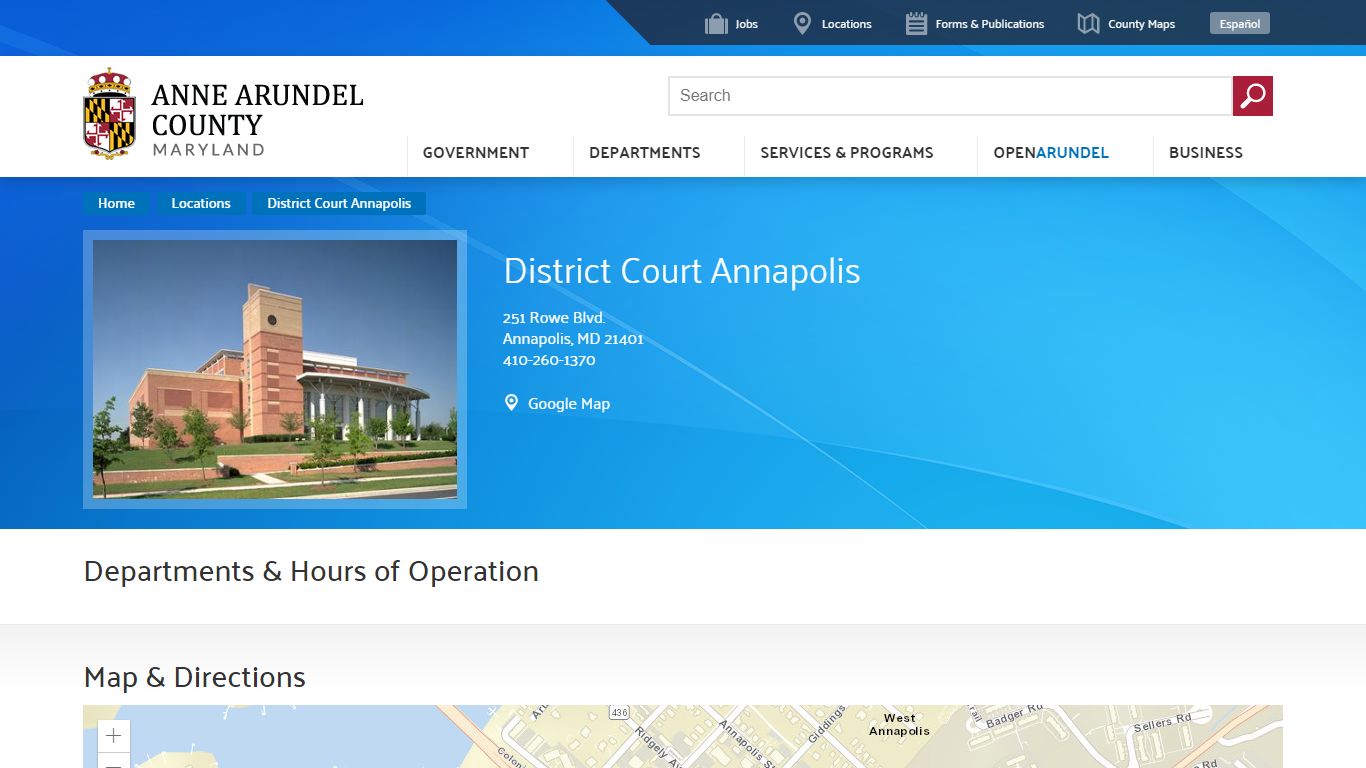Click the District Court Annapolis heading
Image resolution: width=1366 pixels, height=768 pixels.
click(682, 271)
